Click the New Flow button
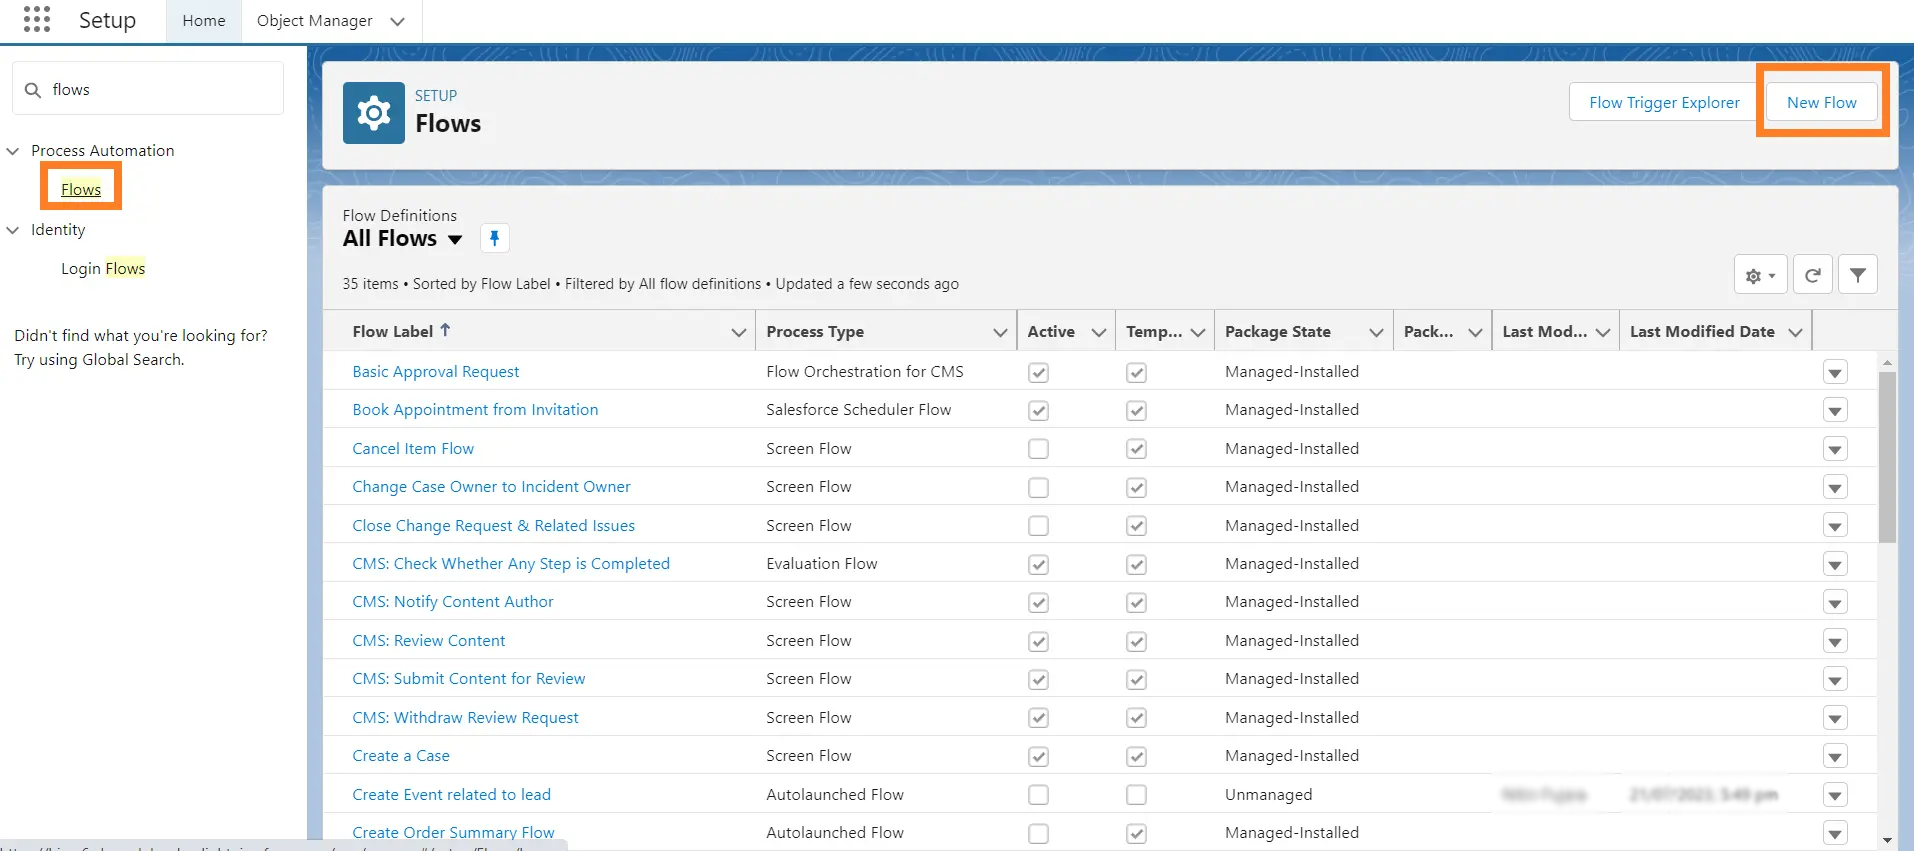This screenshot has width=1914, height=851. coord(1821,102)
